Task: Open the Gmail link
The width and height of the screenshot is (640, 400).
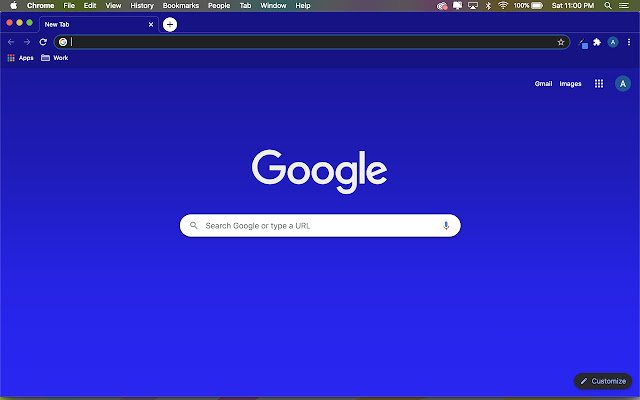Action: (543, 84)
